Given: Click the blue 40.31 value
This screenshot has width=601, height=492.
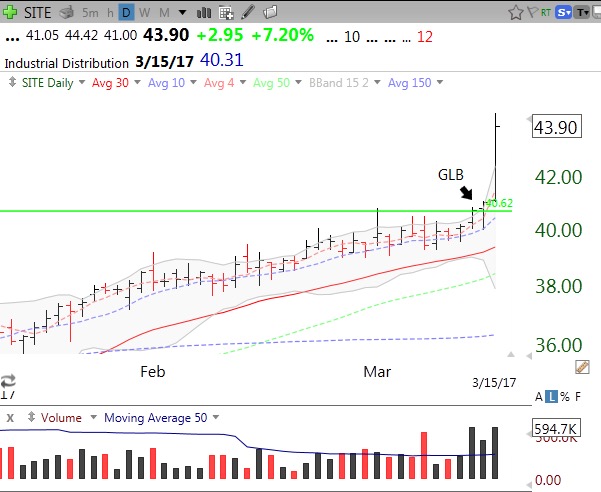Looking at the screenshot, I should pos(222,60).
